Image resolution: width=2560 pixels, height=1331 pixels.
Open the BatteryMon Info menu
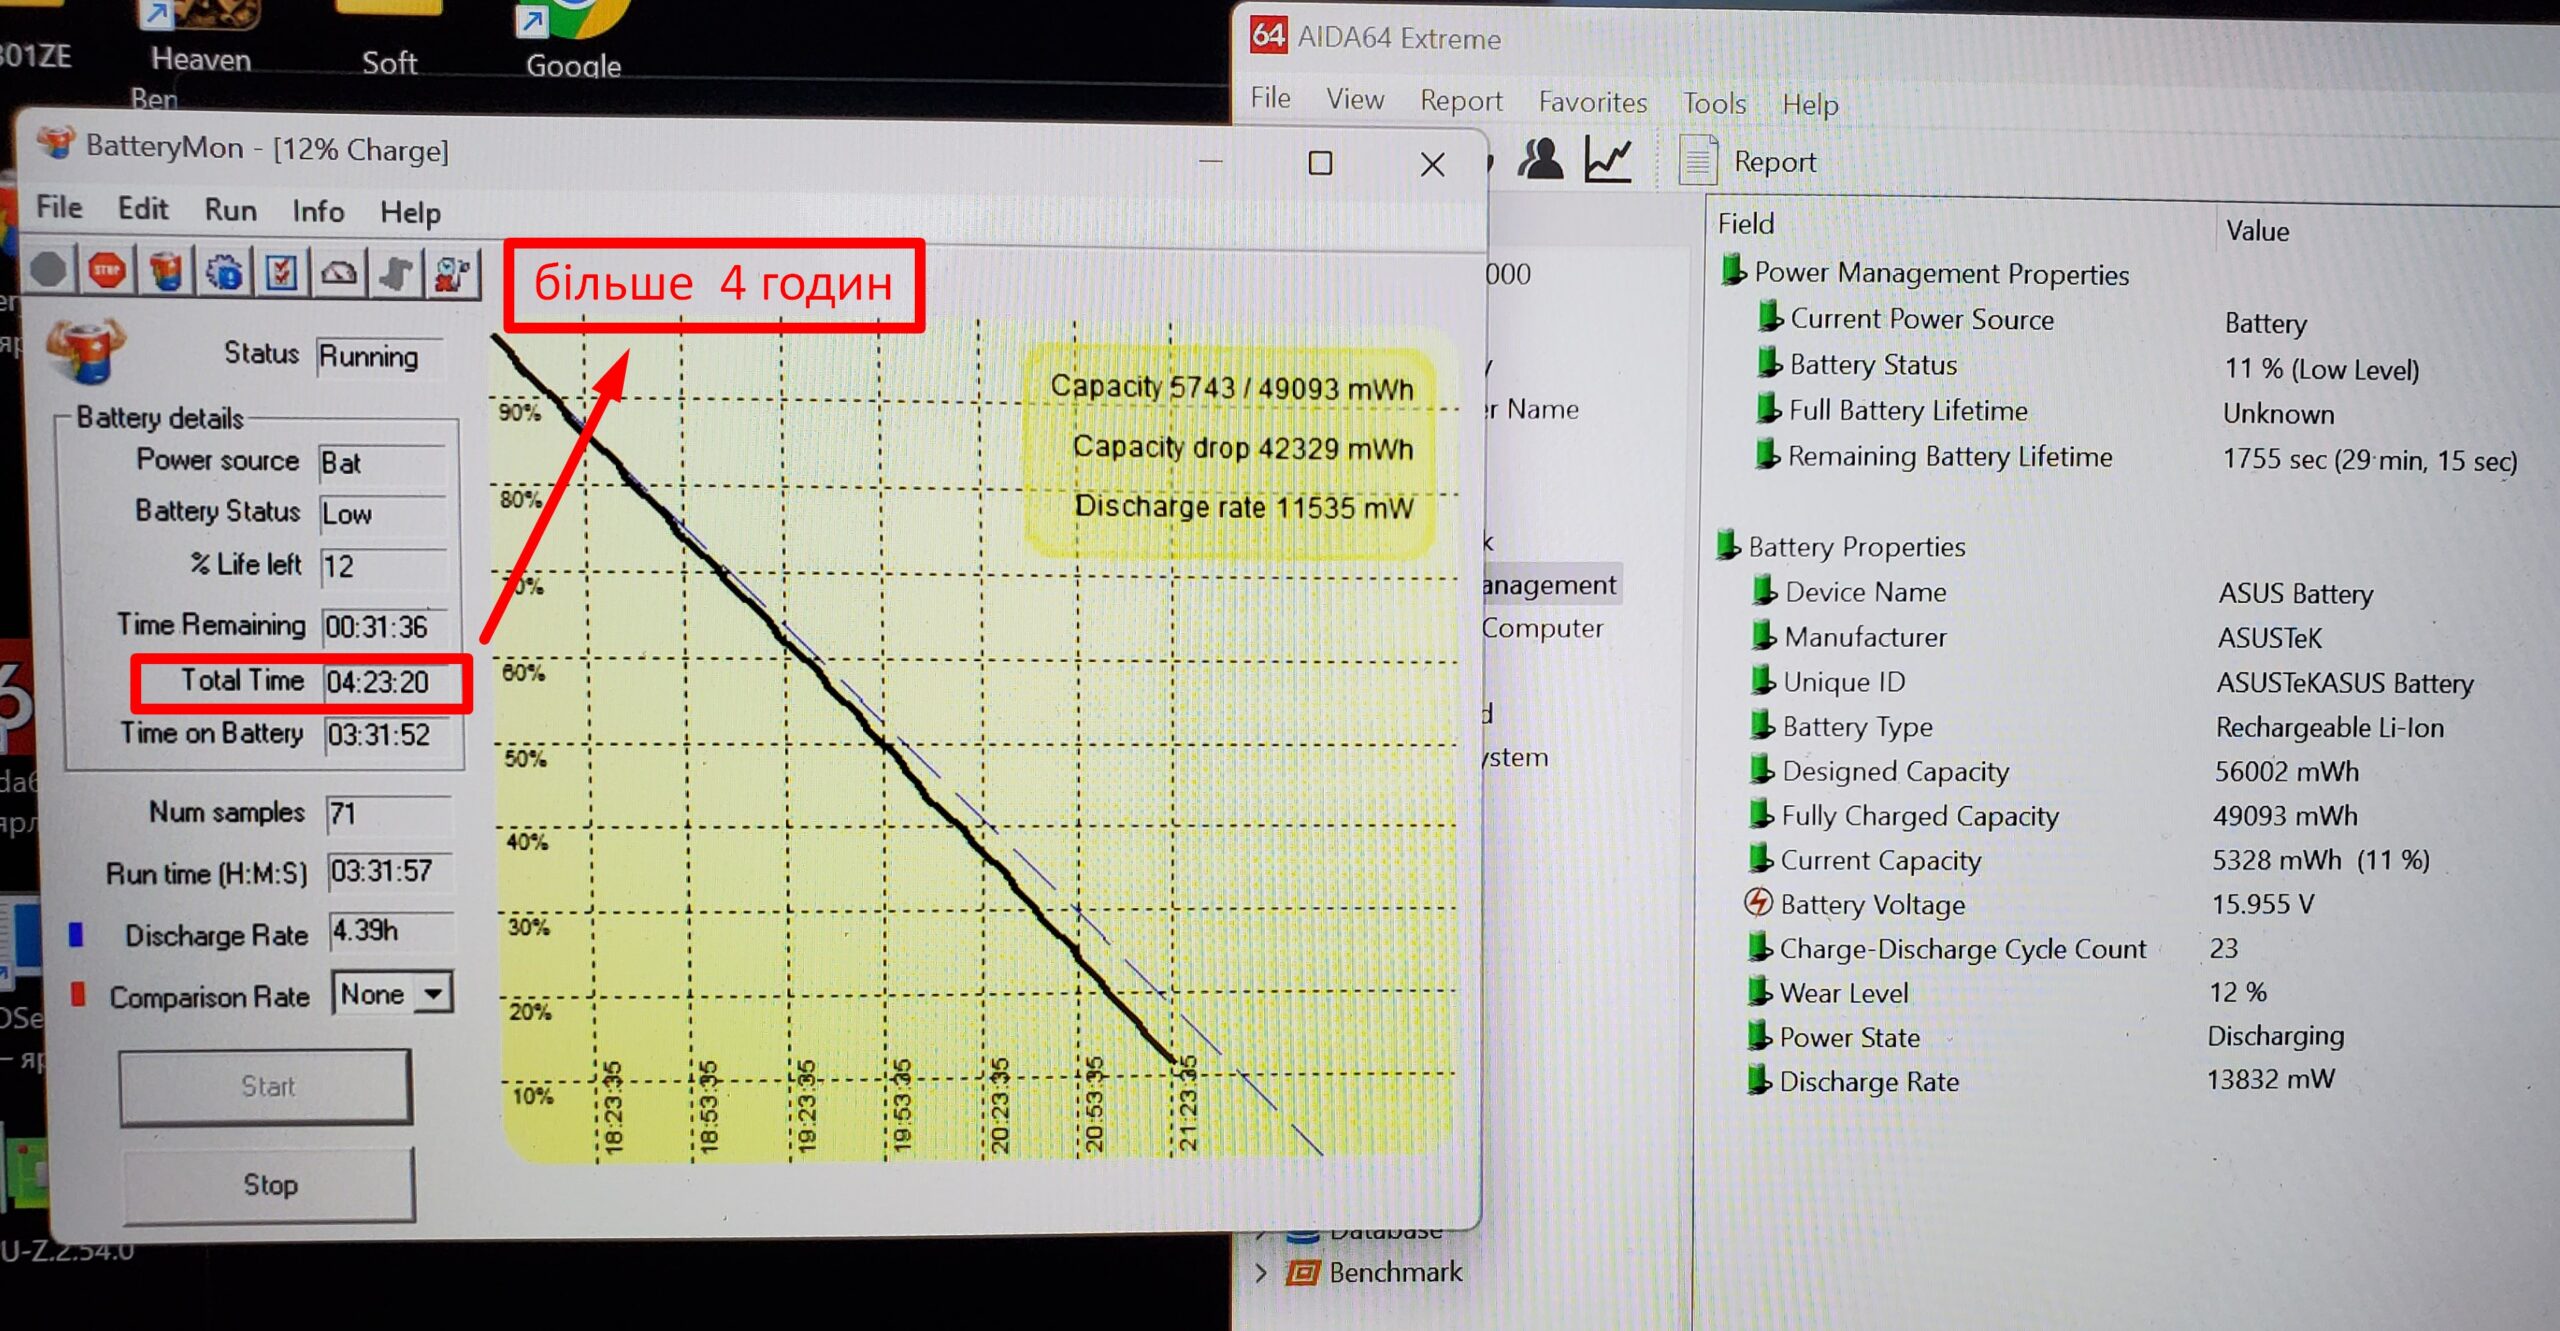318,211
